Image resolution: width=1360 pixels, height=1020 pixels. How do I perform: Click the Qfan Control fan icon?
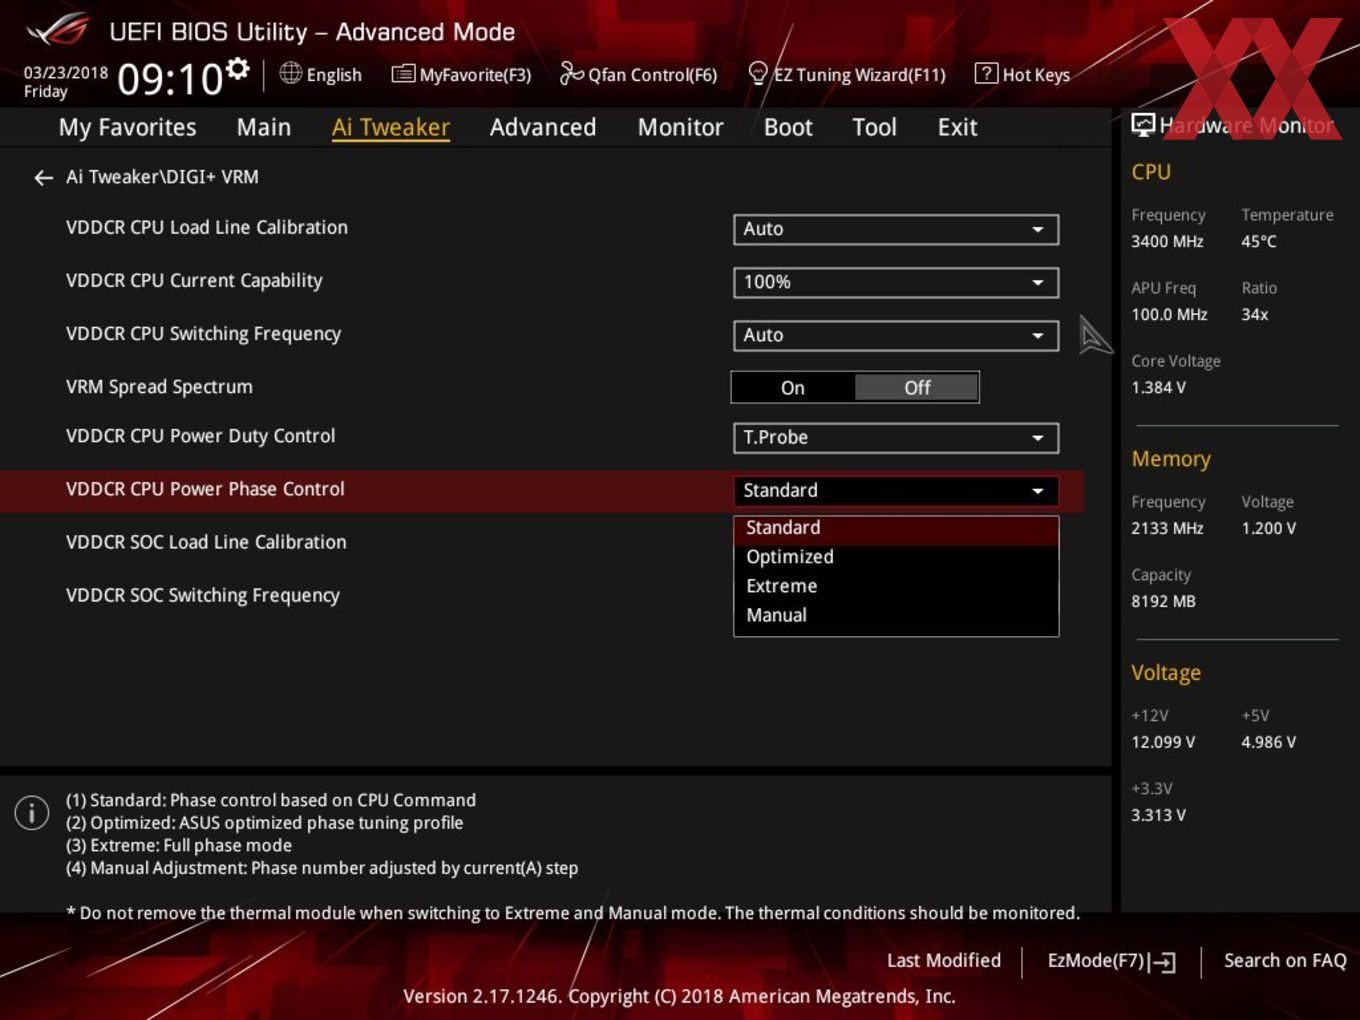point(571,73)
